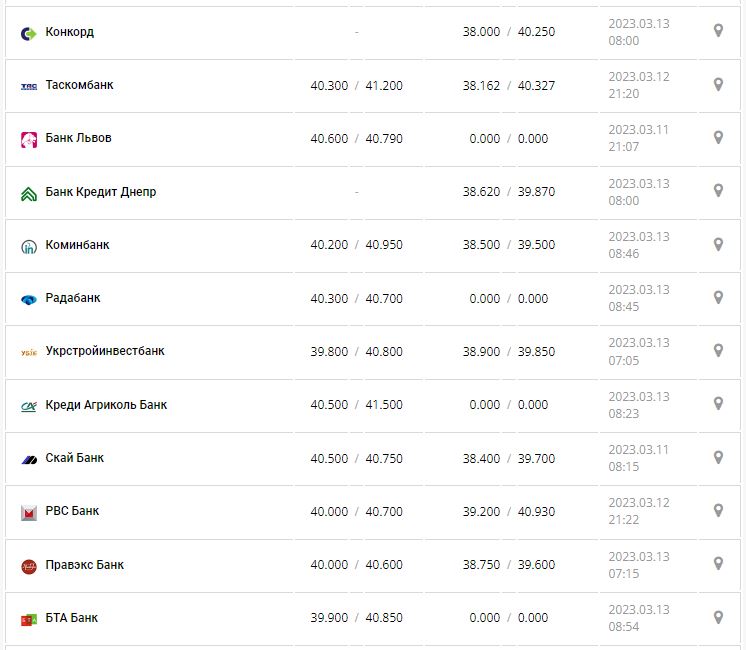The image size is (746, 650).
Task: Click the Креди Агриколь Банк name
Action: click(x=106, y=405)
